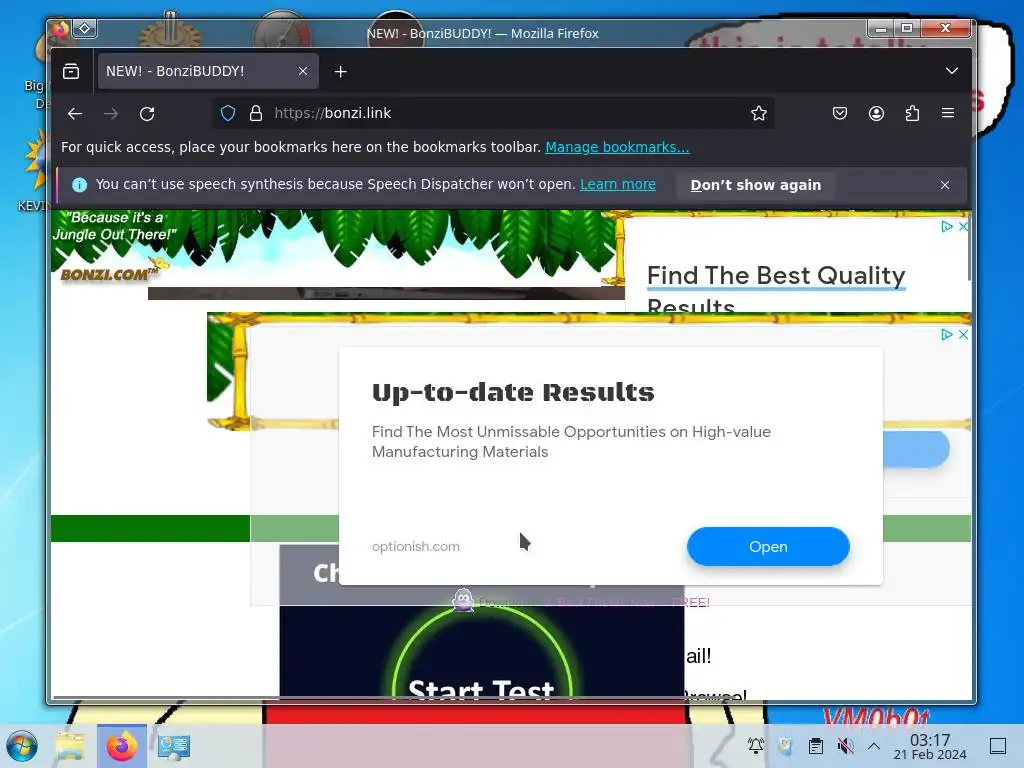Switch to Firefox in the taskbar
Viewport: 1024px width, 768px height.
coord(121,746)
